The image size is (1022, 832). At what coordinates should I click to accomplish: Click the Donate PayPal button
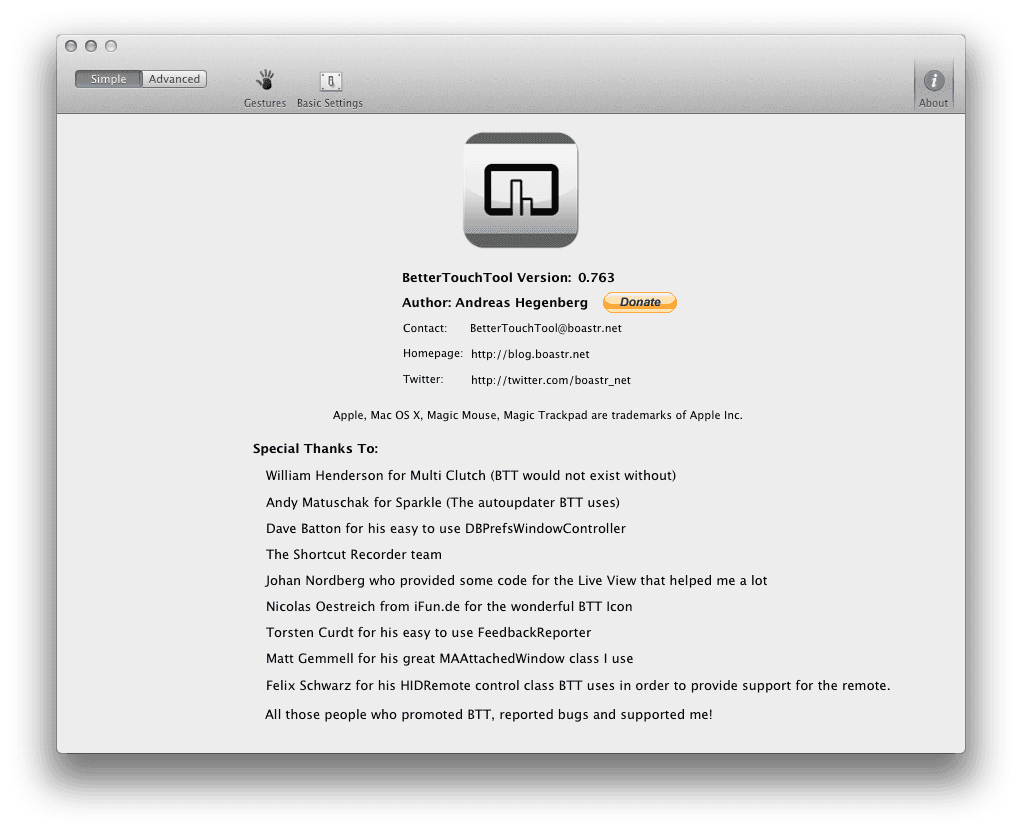(x=639, y=301)
